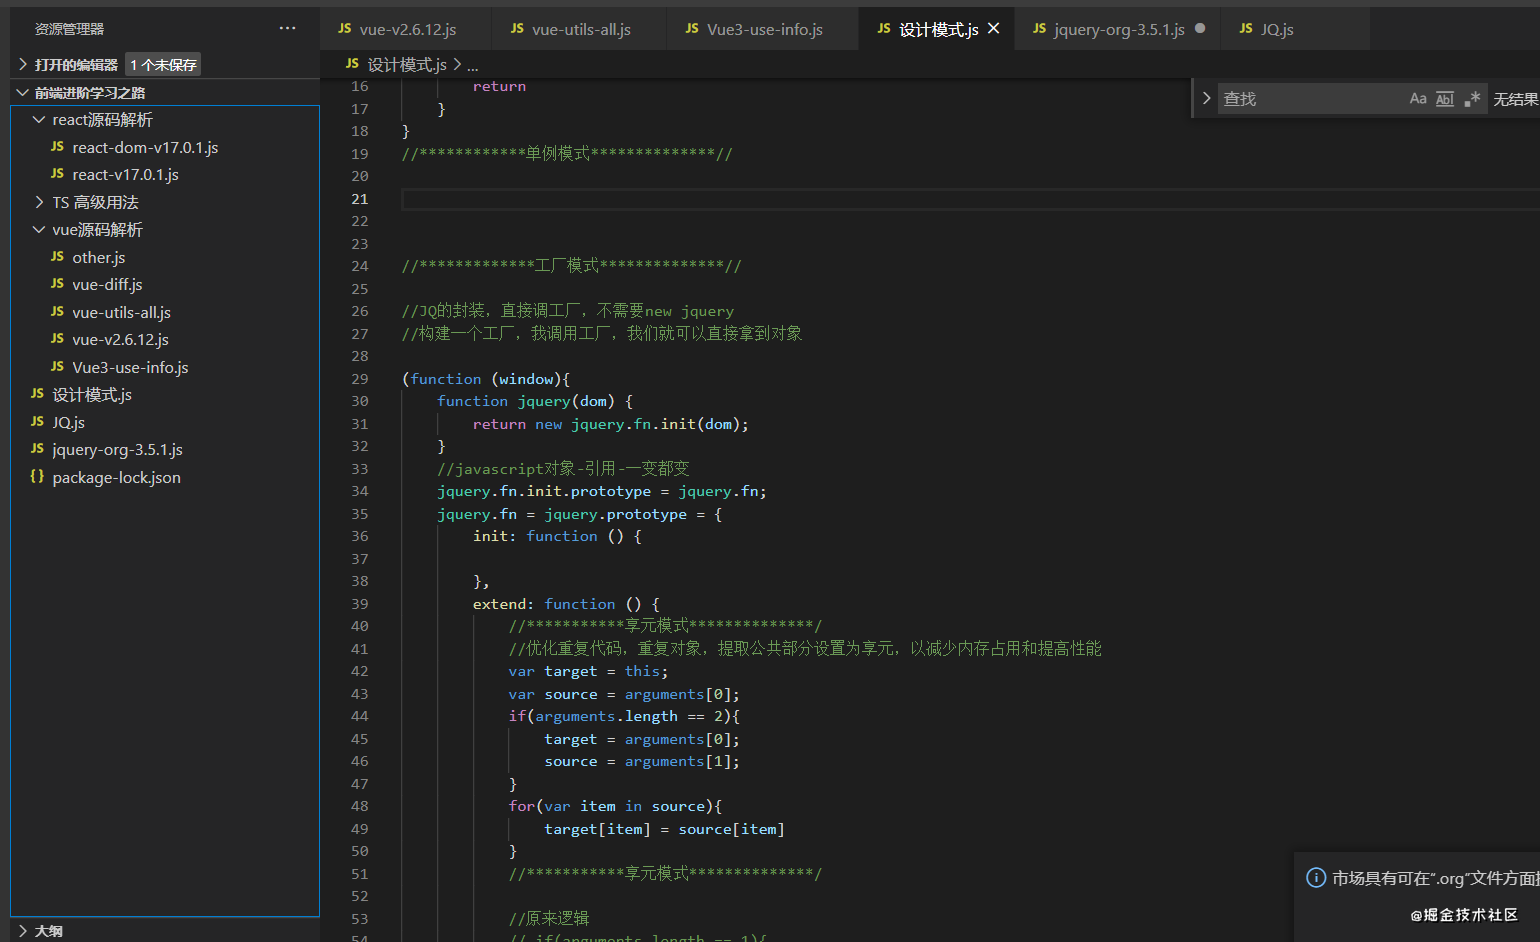The height and width of the screenshot is (942, 1540).
Task: Toggle match case (Aa) in find widget
Action: [1418, 98]
